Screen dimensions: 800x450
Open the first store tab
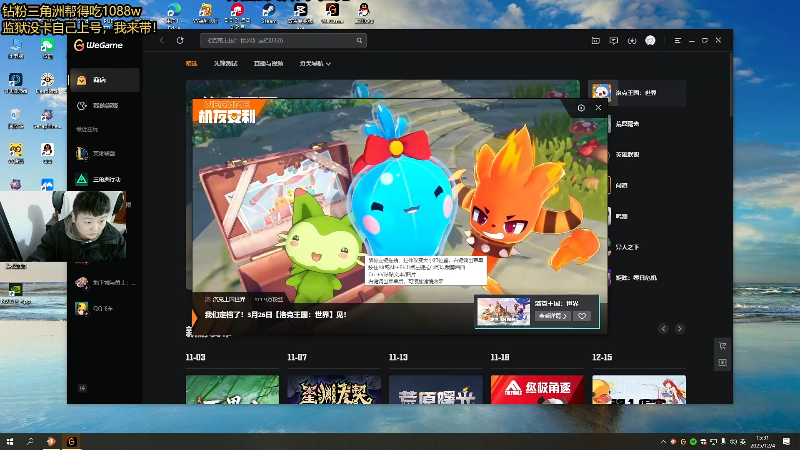[x=191, y=63]
